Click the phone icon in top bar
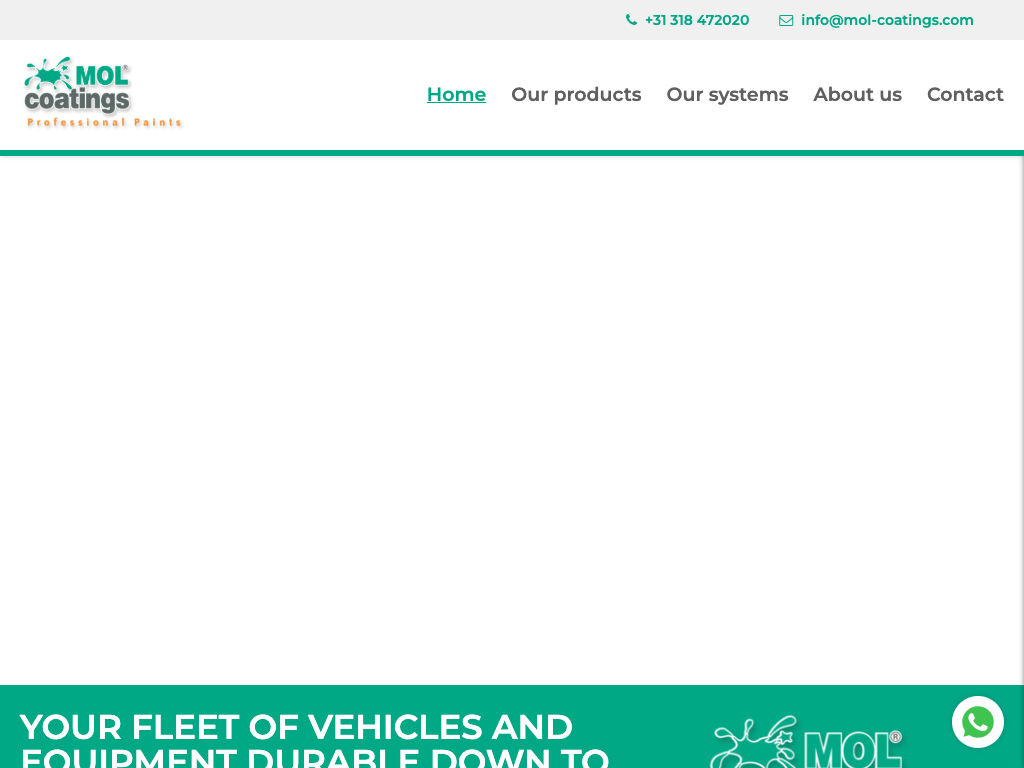This screenshot has height=768, width=1024. point(631,20)
